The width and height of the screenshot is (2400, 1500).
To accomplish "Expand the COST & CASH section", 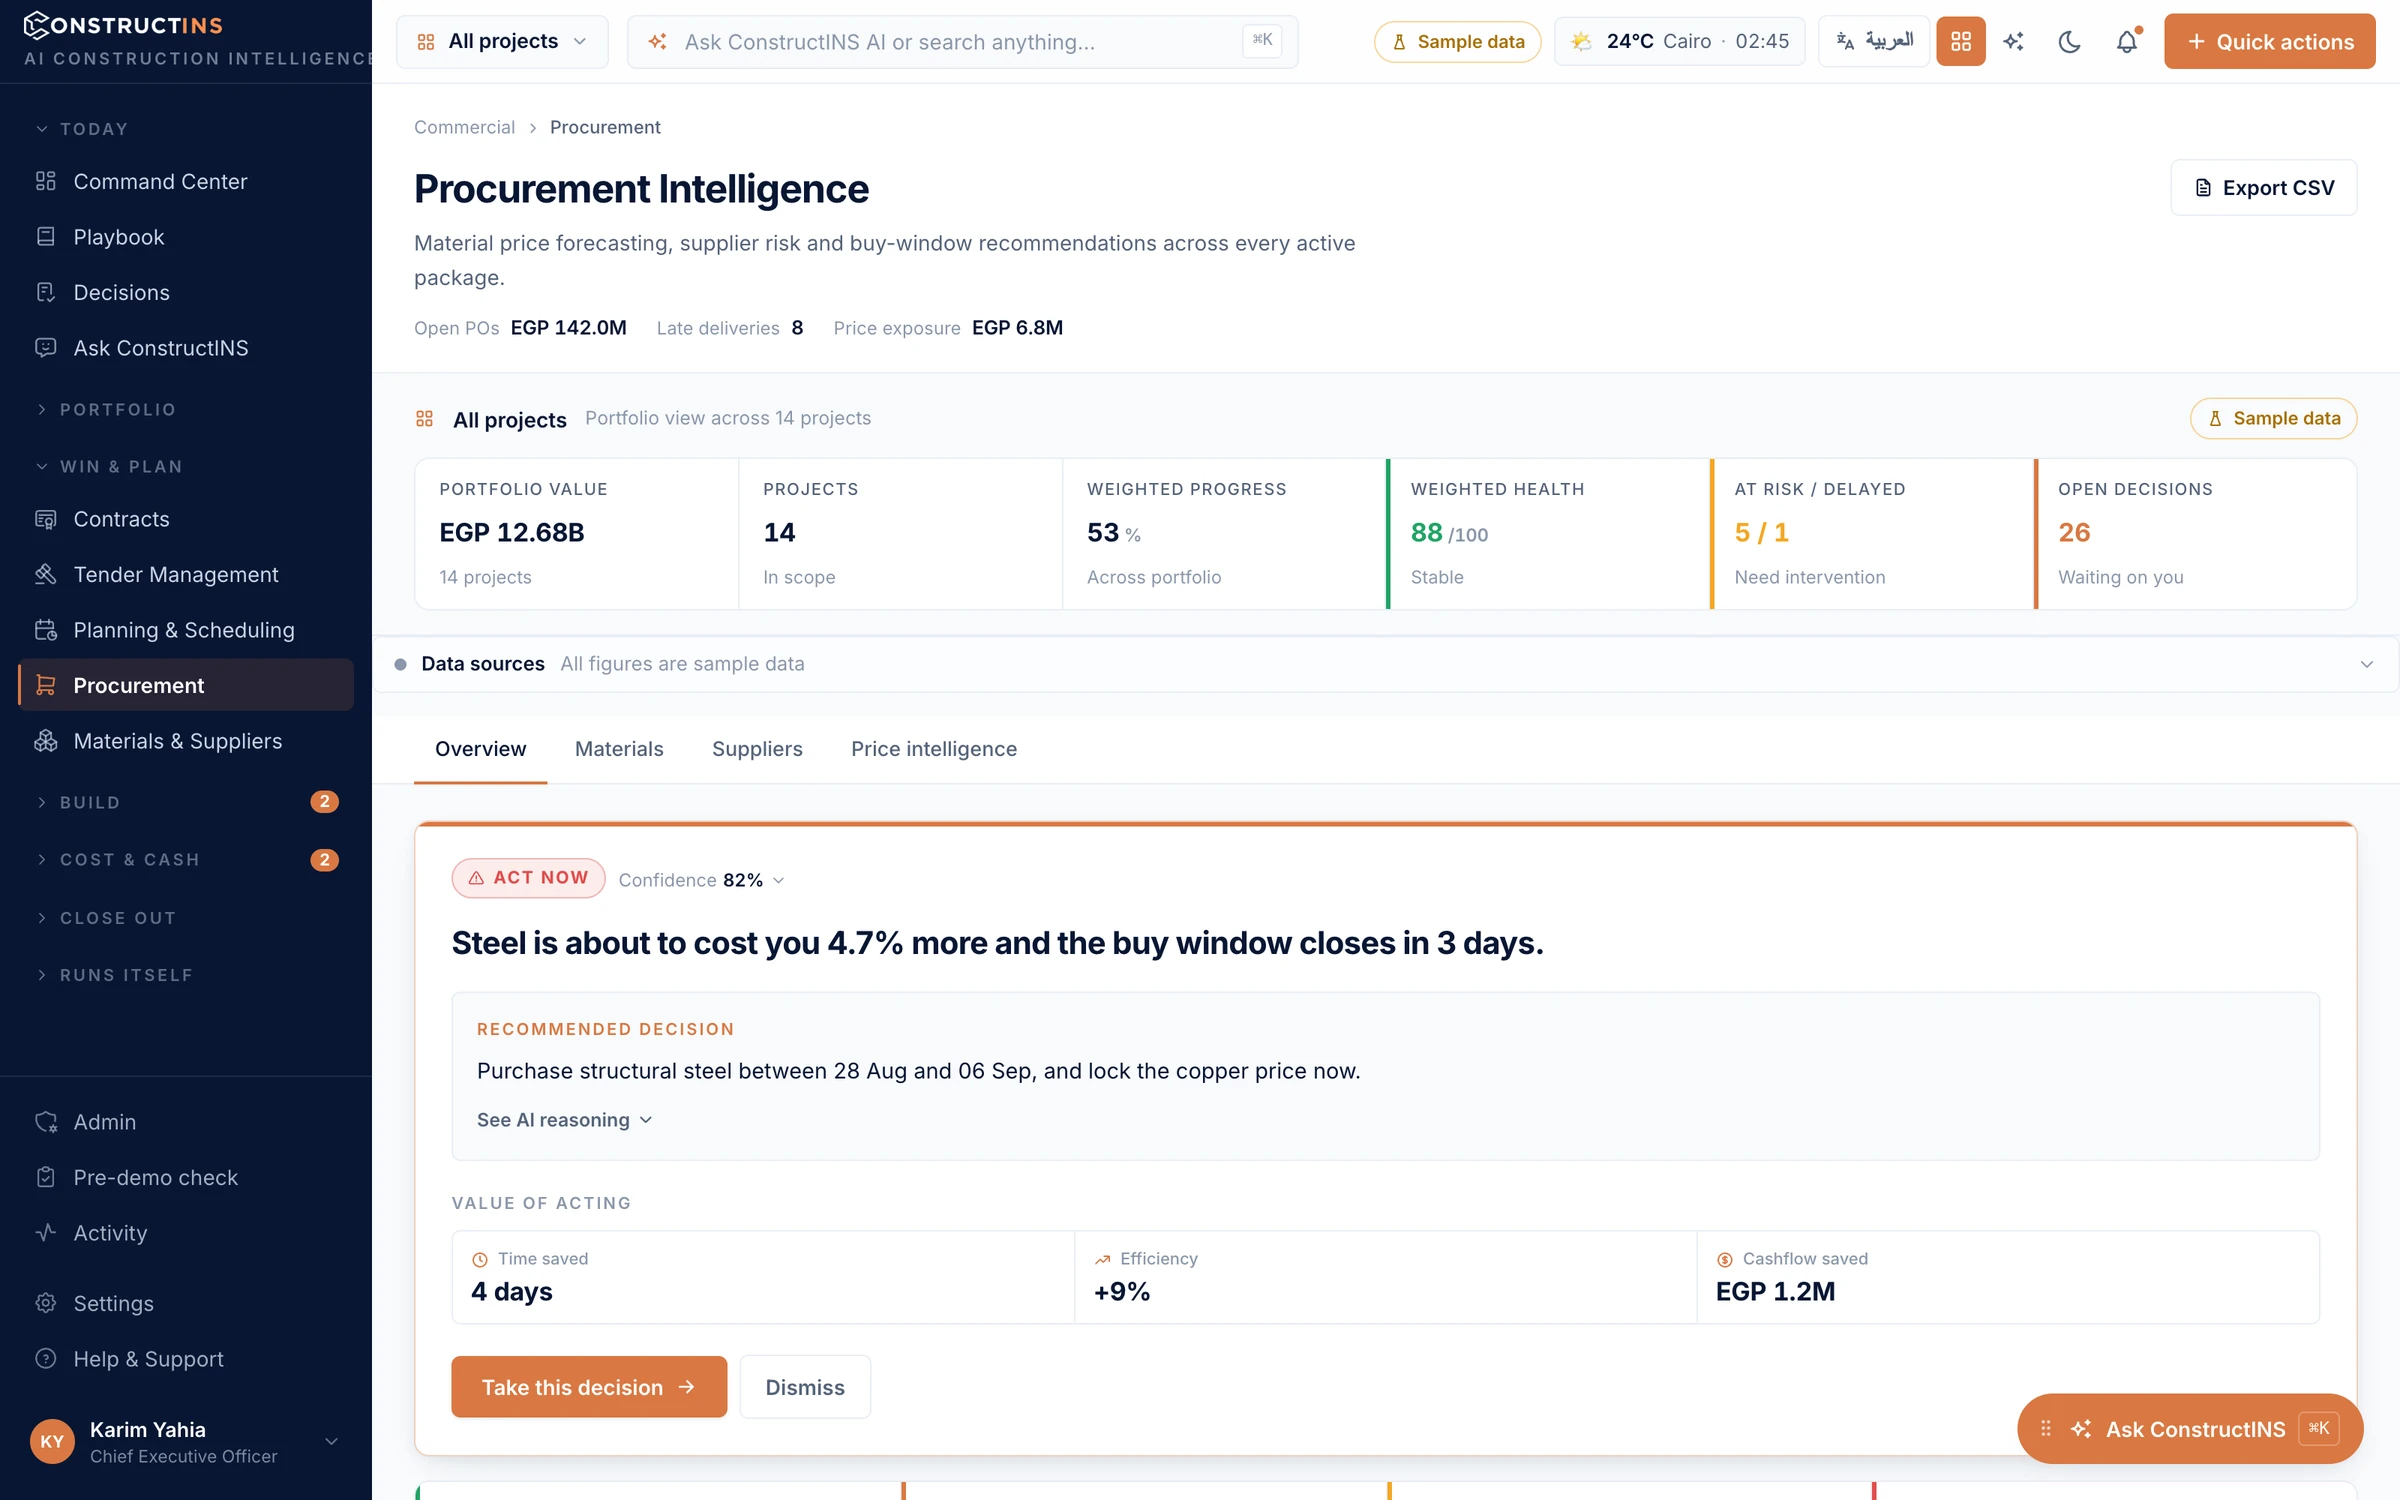I will click(186, 860).
